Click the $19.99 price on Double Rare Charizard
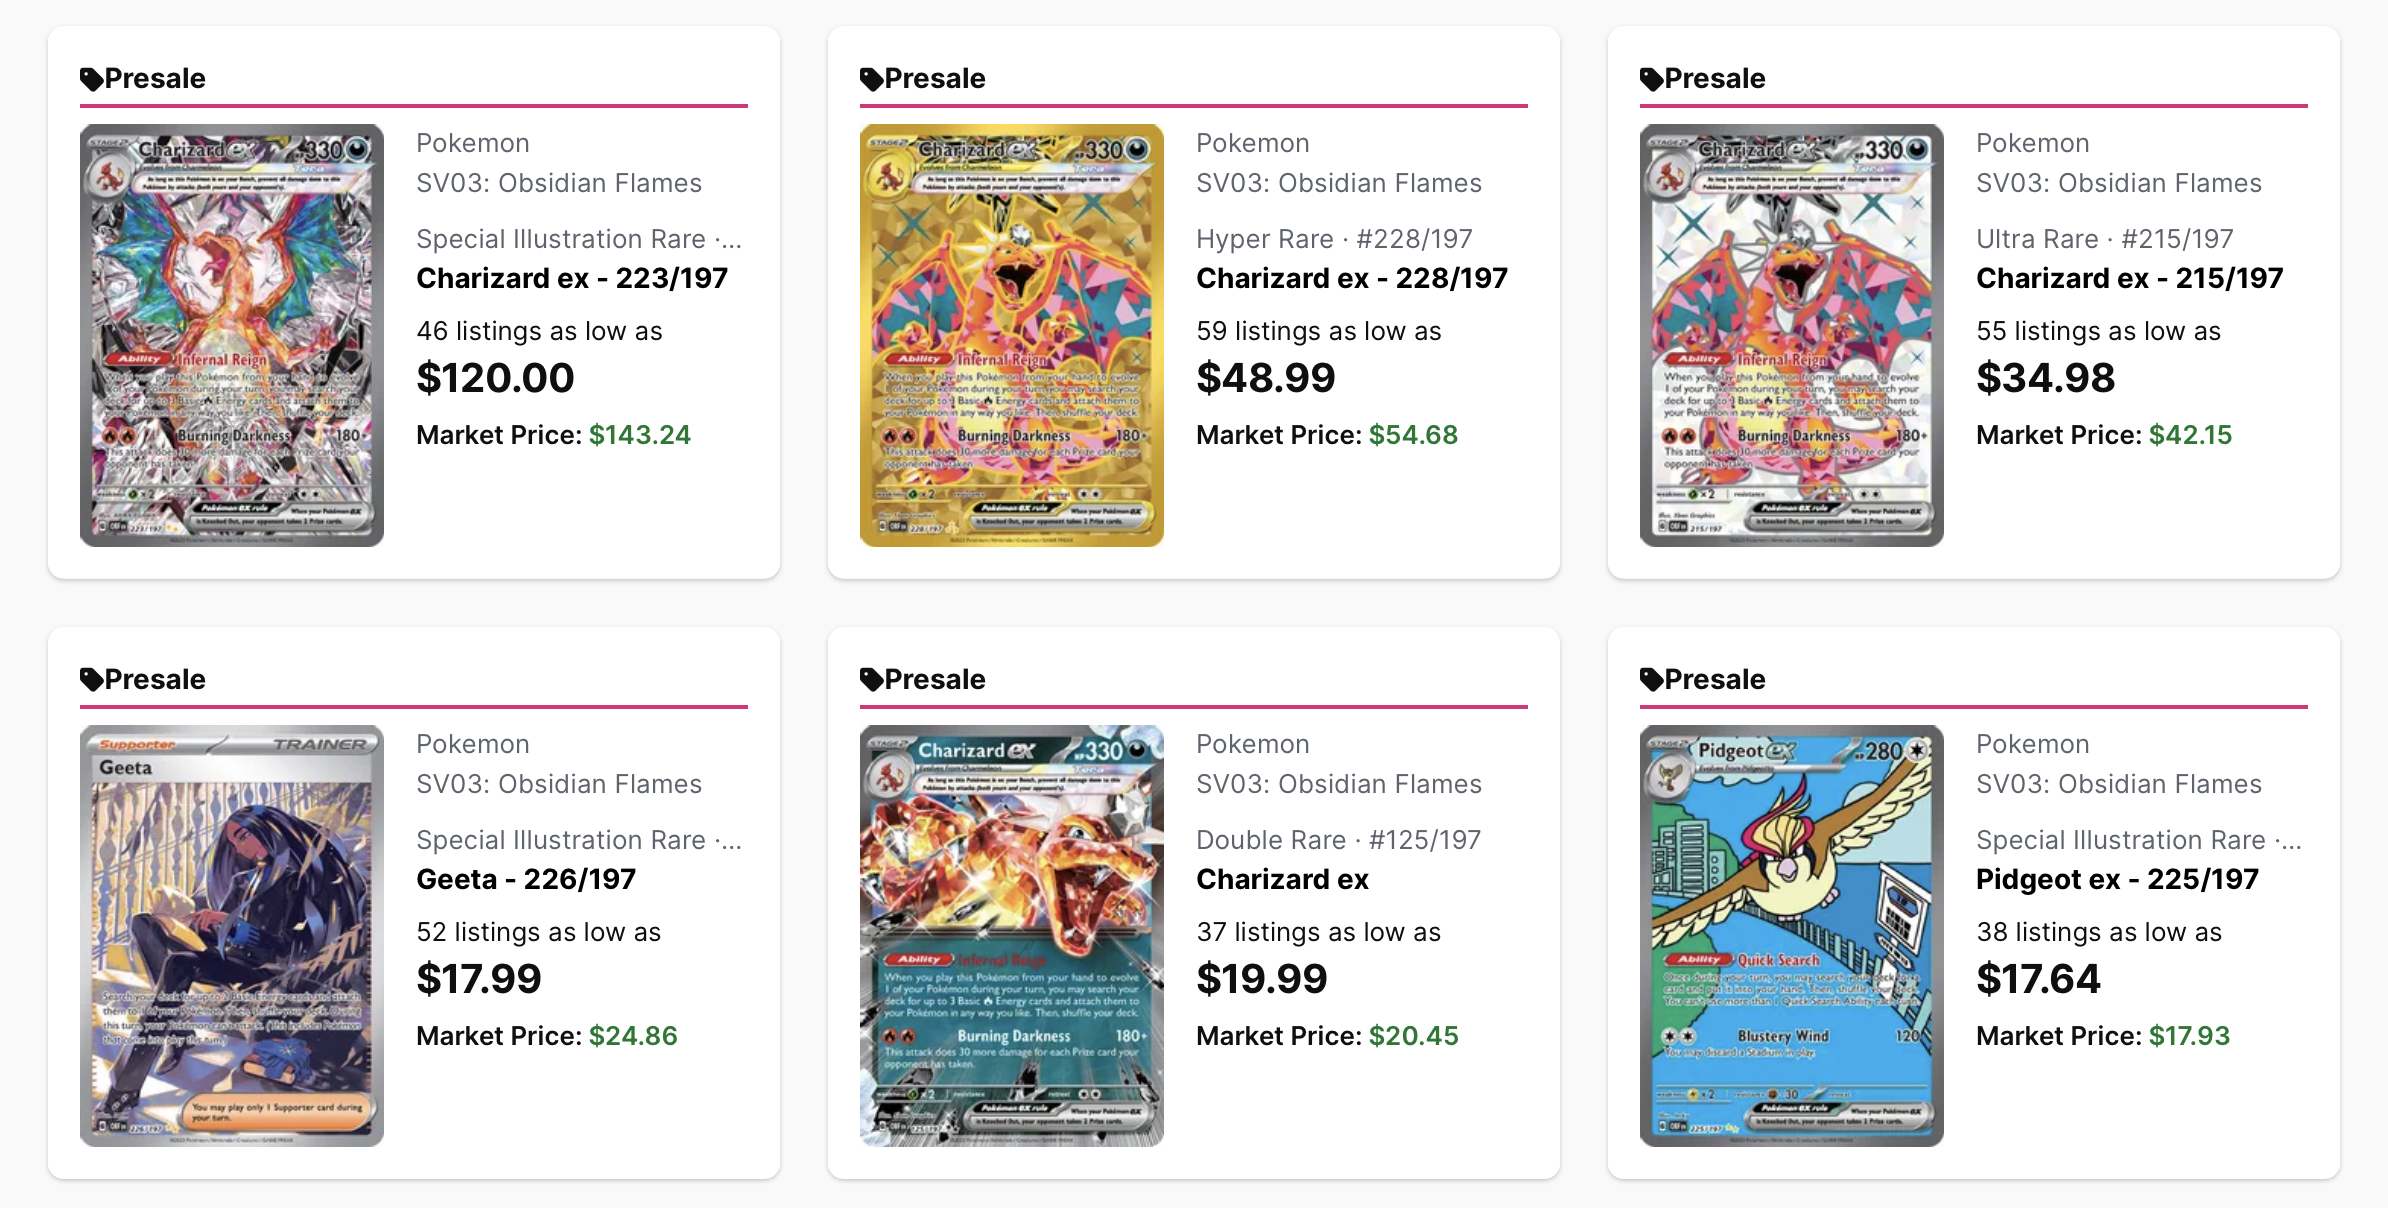Image resolution: width=2388 pixels, height=1208 pixels. point(1262,978)
